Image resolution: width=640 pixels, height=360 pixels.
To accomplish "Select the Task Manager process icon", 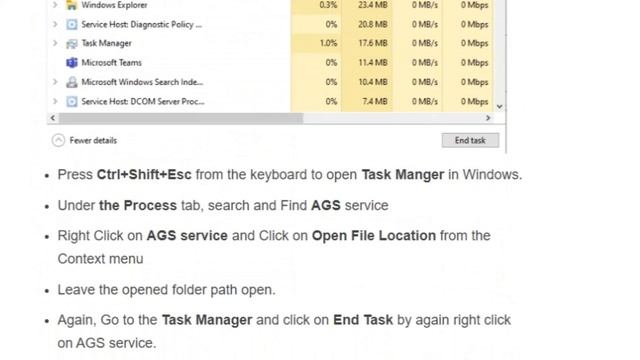I will pyautogui.click(x=72, y=43).
